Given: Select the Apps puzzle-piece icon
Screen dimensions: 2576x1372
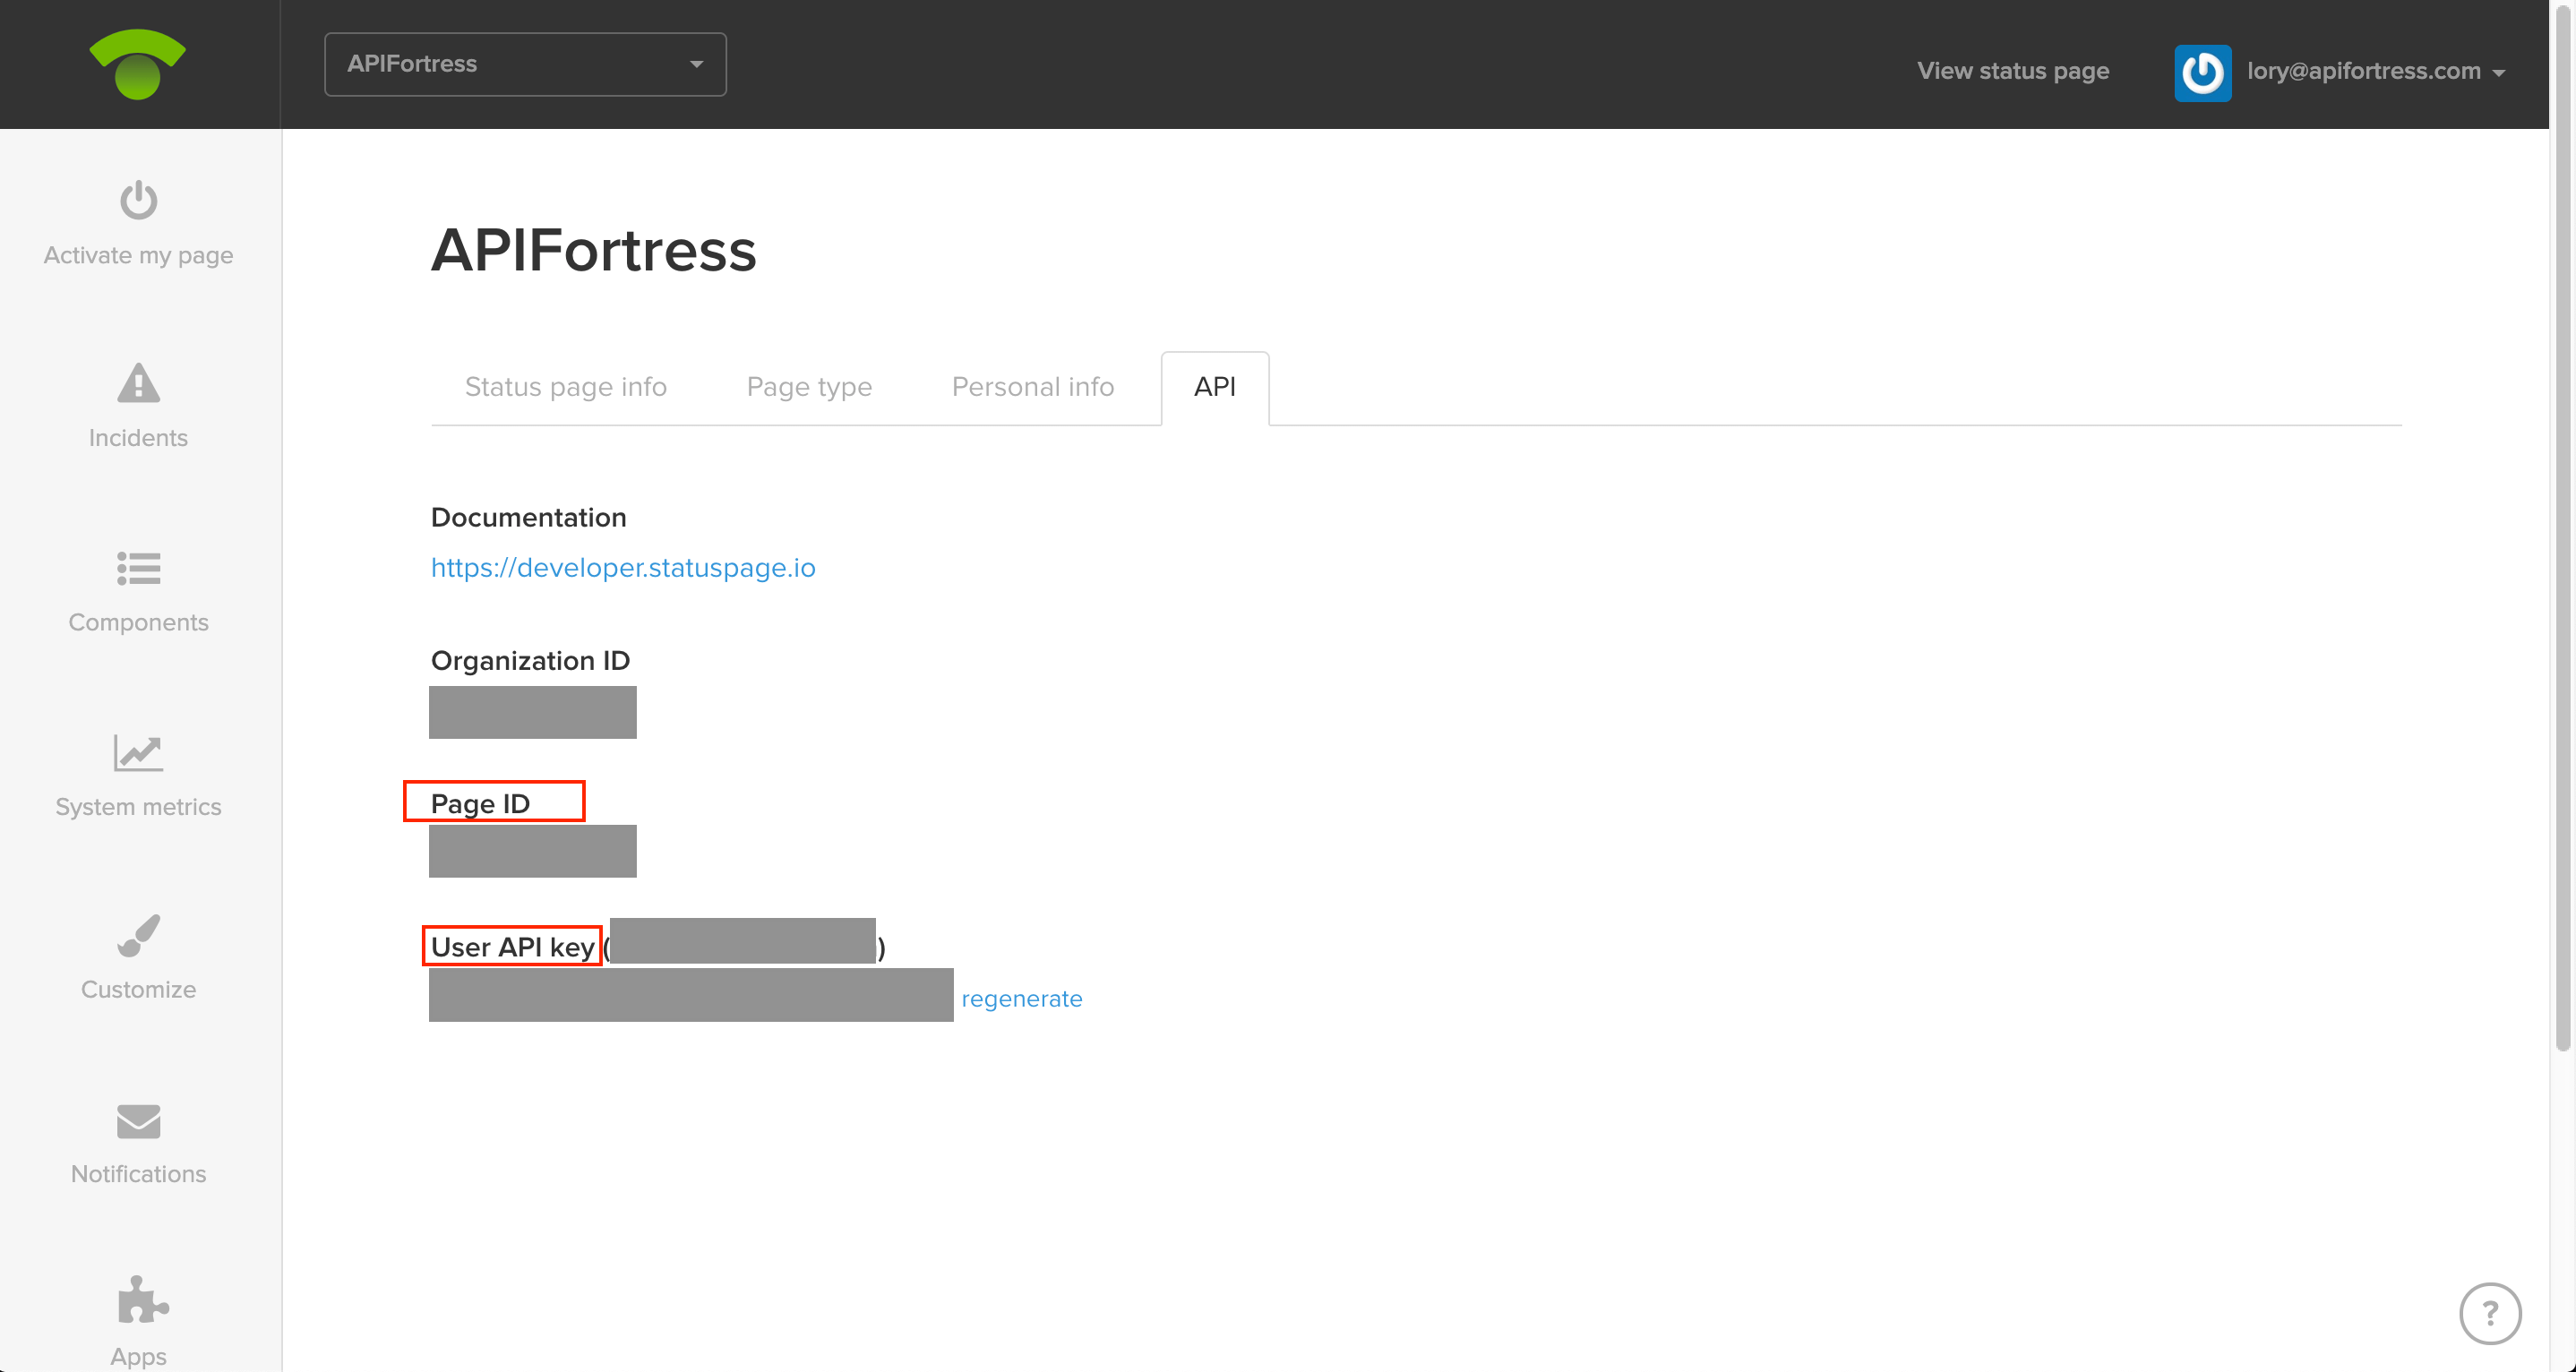Looking at the screenshot, I should pos(138,1300).
